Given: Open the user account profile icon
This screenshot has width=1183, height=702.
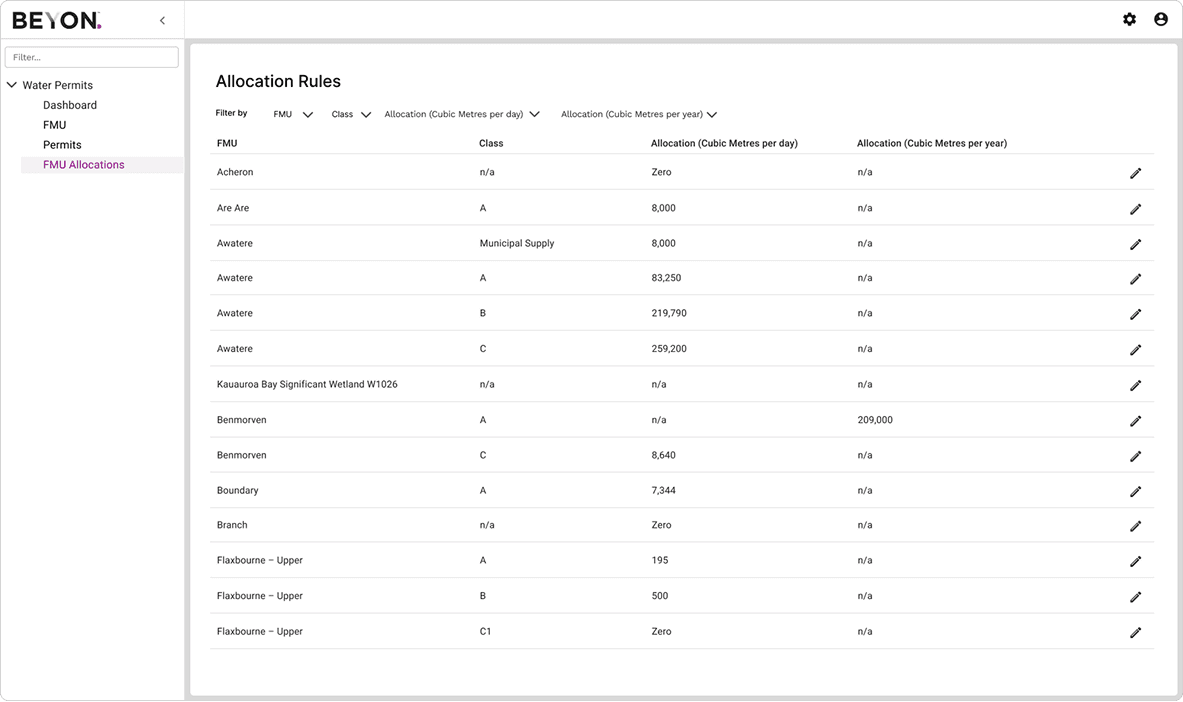Looking at the screenshot, I should (x=1161, y=20).
